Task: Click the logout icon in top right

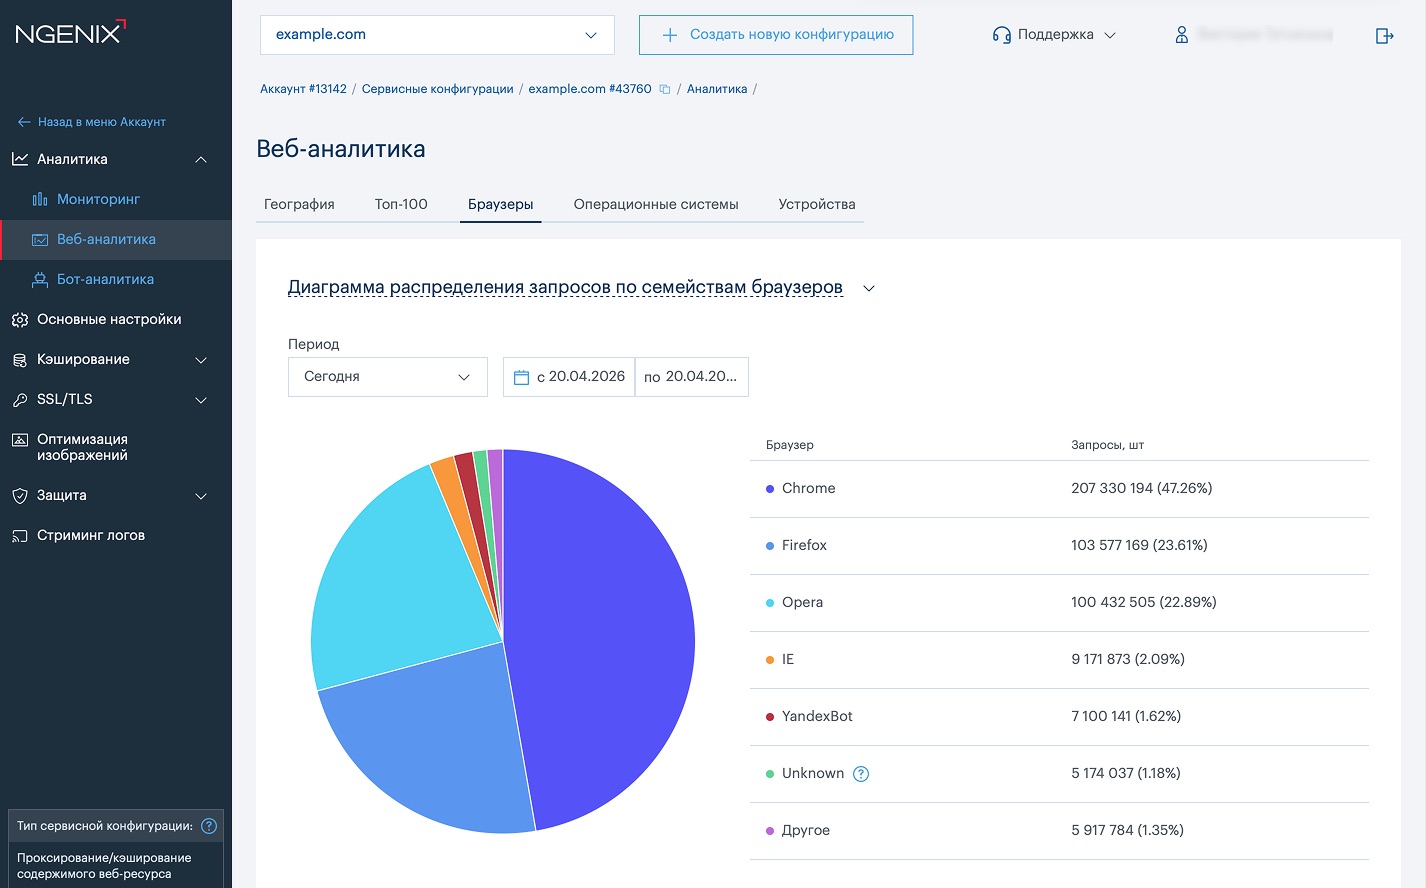Action: (1384, 36)
